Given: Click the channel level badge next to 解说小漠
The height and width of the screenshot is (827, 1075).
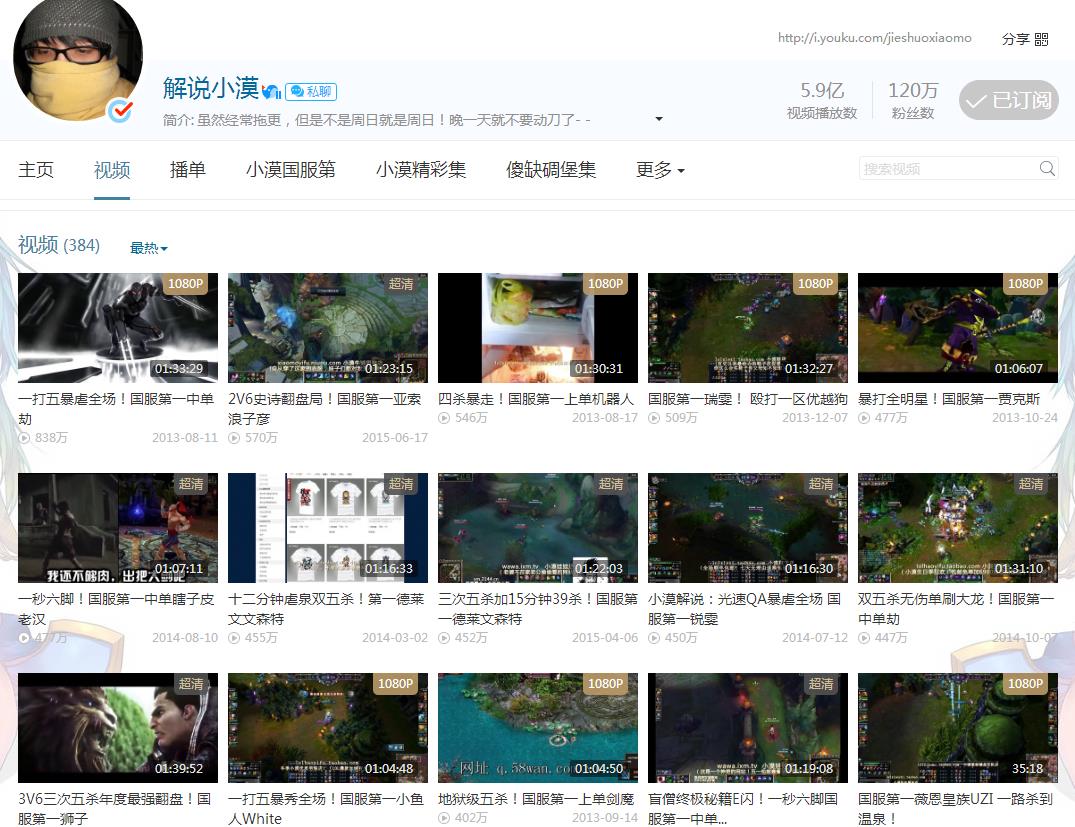Looking at the screenshot, I should [271, 91].
